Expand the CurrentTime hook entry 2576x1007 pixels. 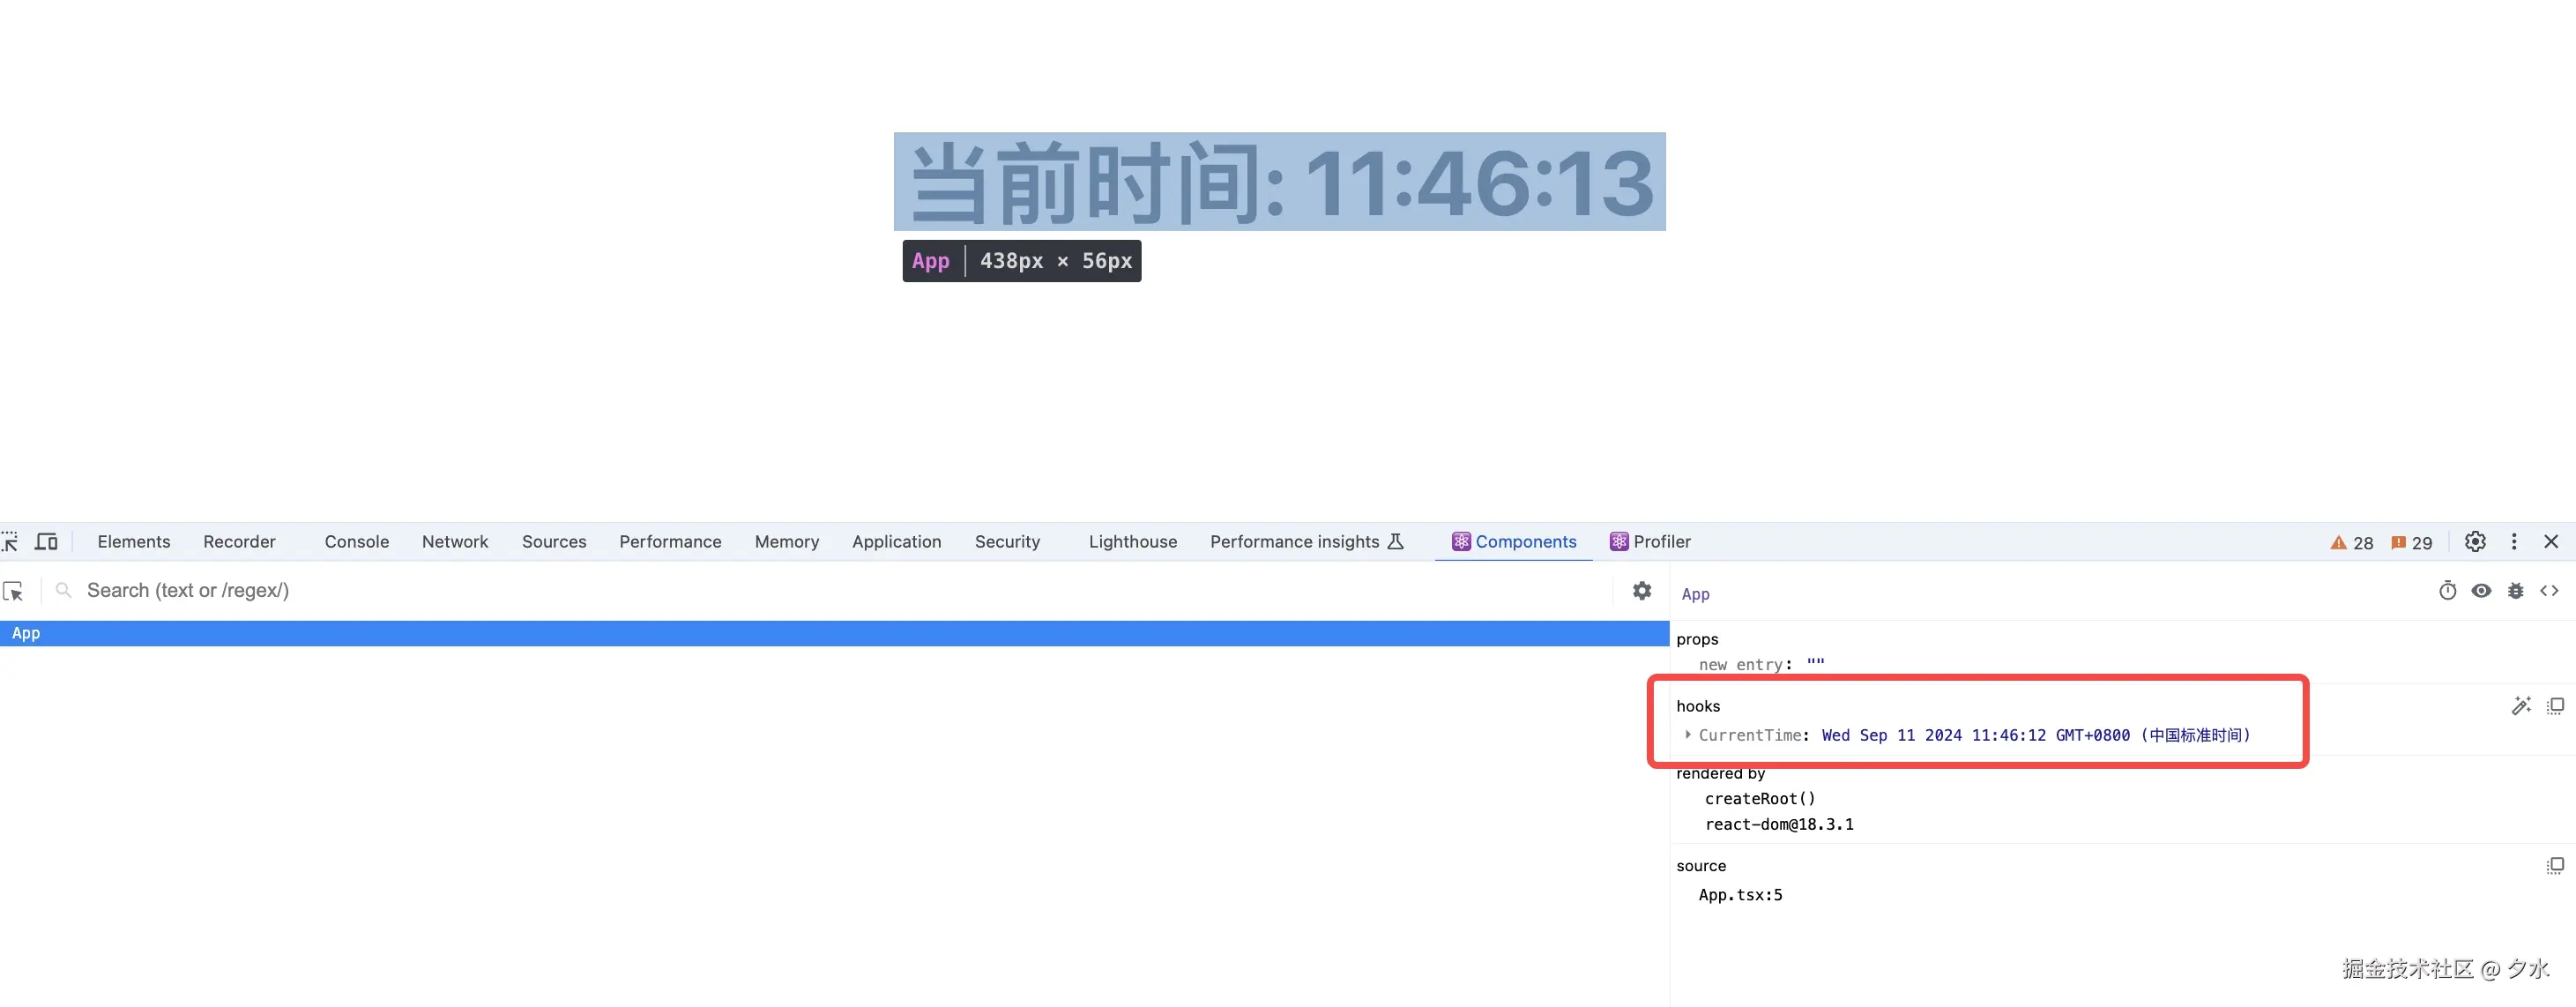pyautogui.click(x=1688, y=735)
